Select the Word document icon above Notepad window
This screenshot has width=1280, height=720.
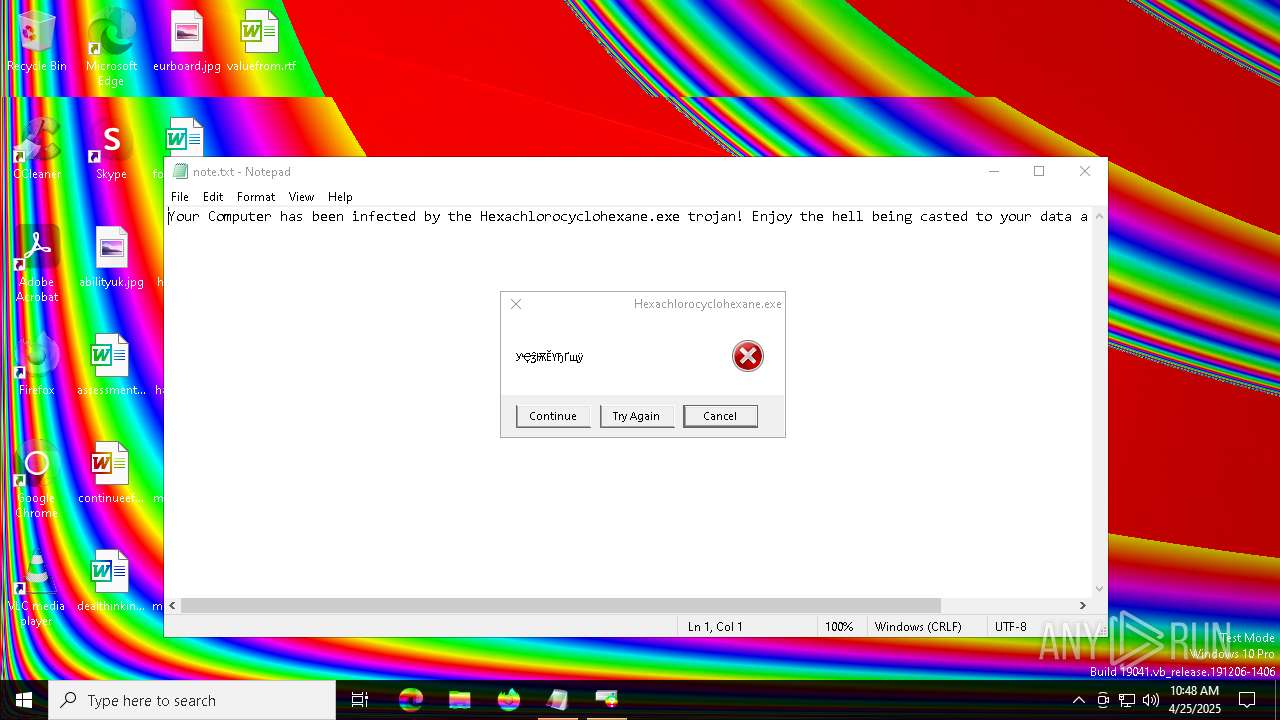[185, 137]
